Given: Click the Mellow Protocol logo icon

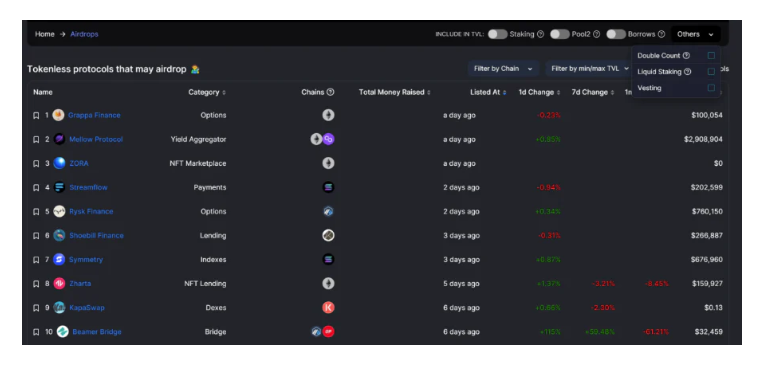Looking at the screenshot, I should (59, 140).
